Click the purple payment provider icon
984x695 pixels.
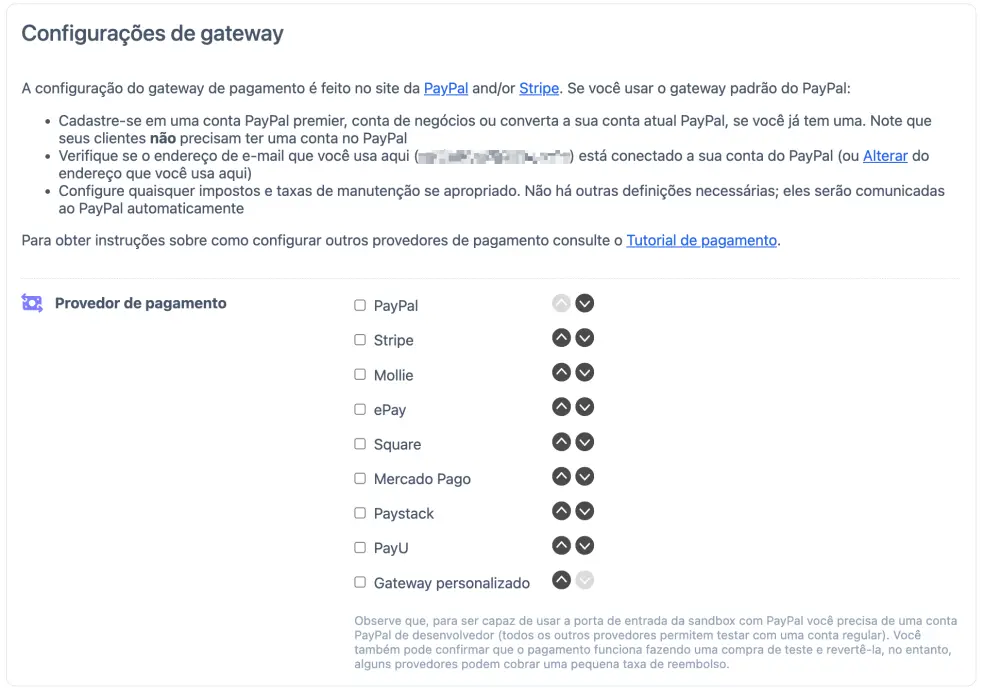point(32,302)
